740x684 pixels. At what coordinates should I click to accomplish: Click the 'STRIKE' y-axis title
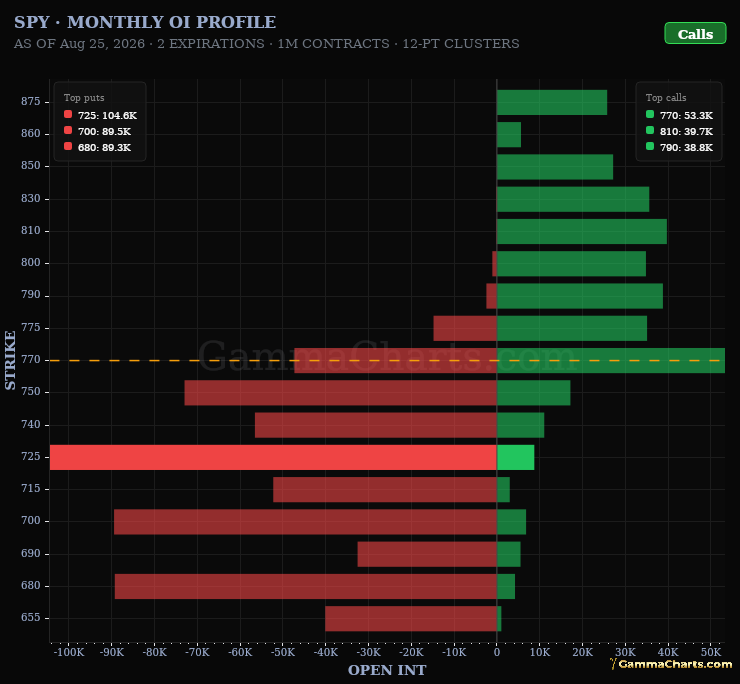pyautogui.click(x=10, y=360)
